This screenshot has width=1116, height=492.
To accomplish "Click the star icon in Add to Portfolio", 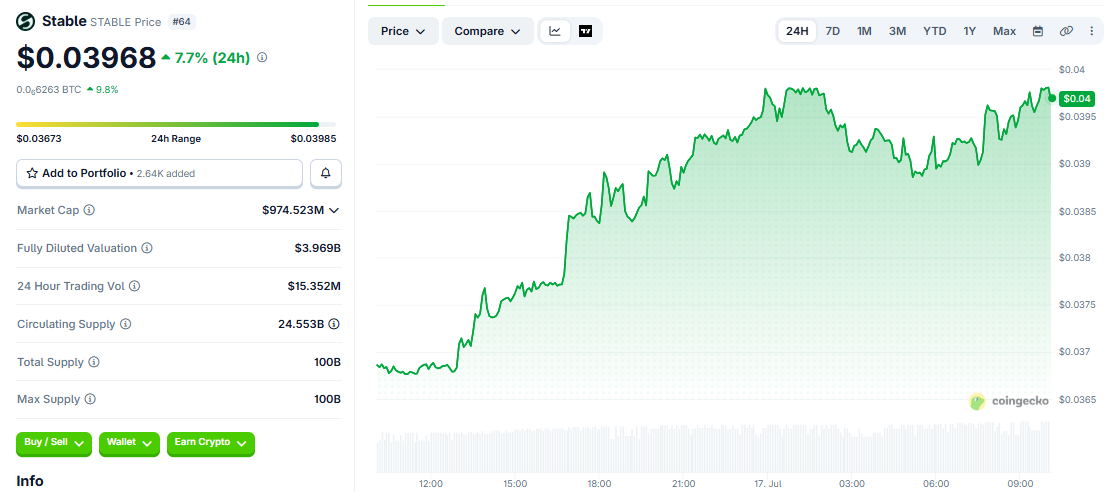I will (32, 173).
